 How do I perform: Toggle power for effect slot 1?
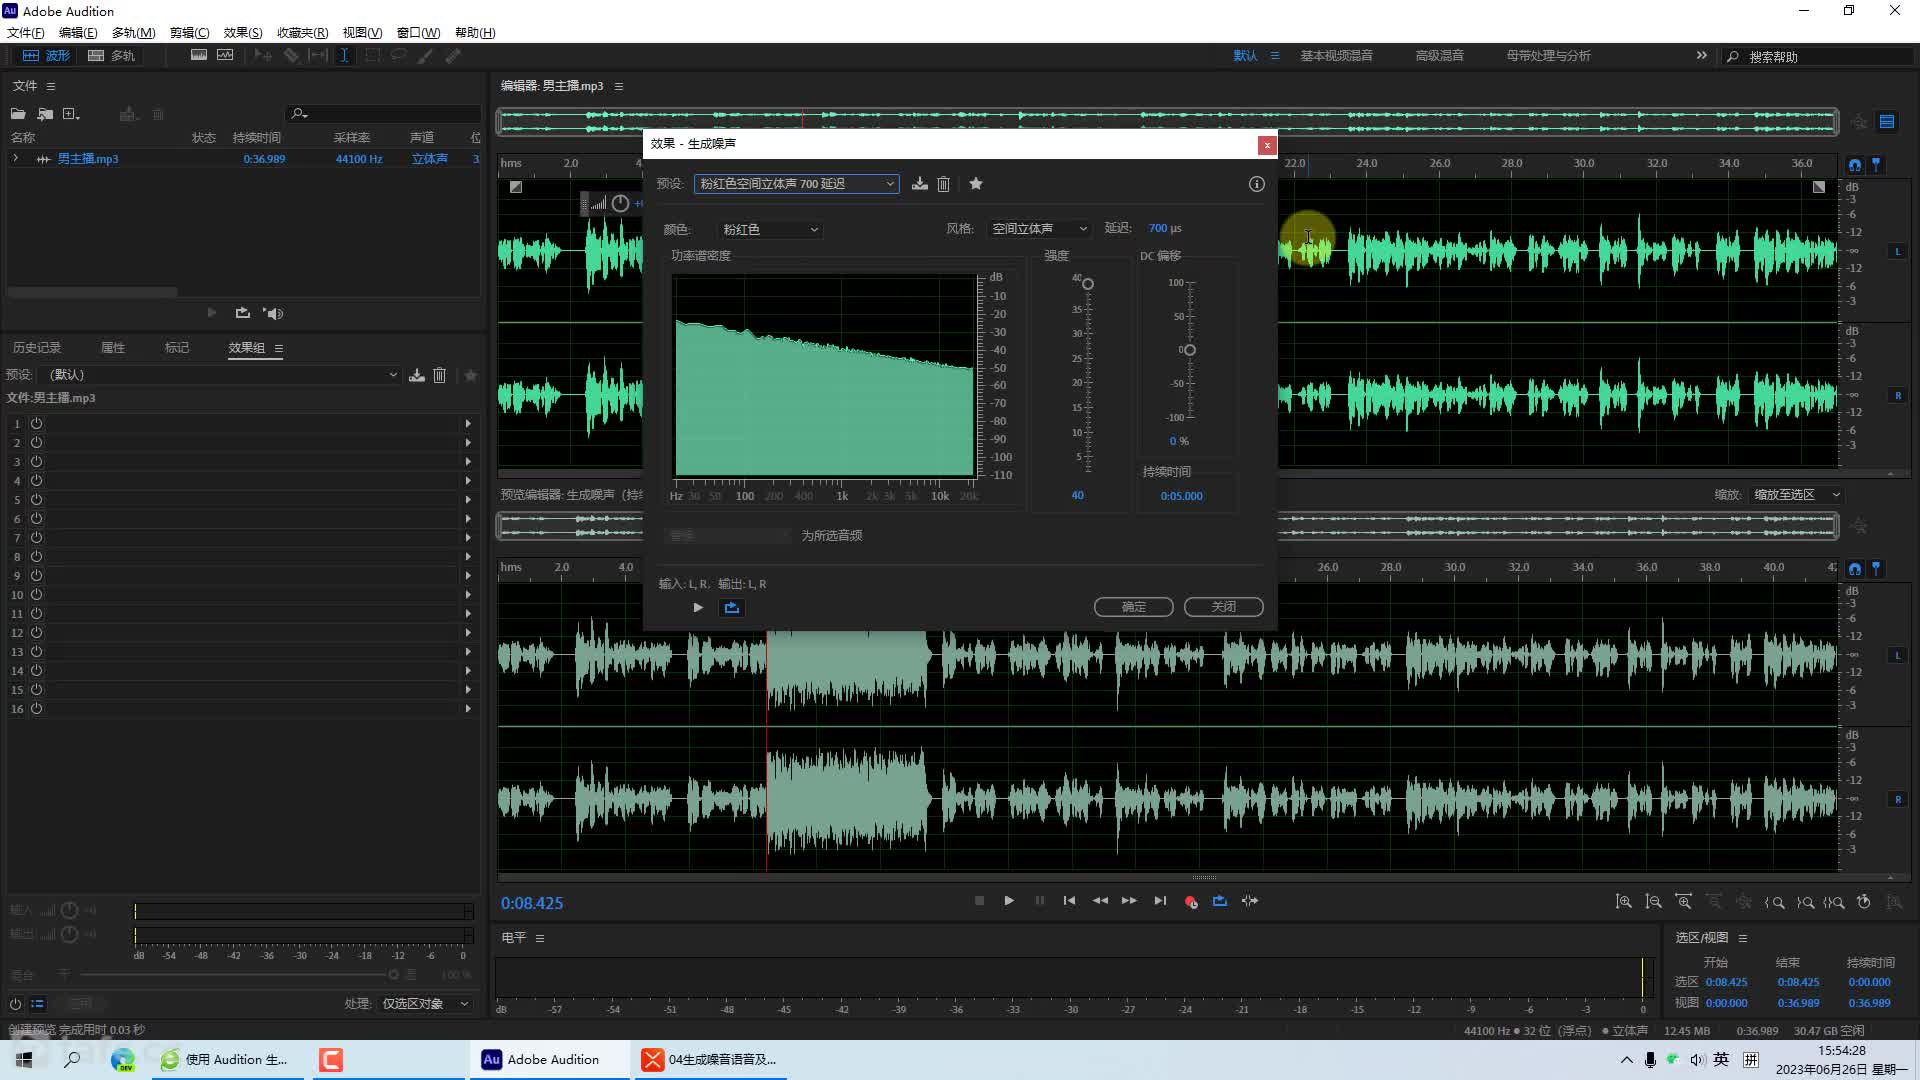click(x=36, y=424)
